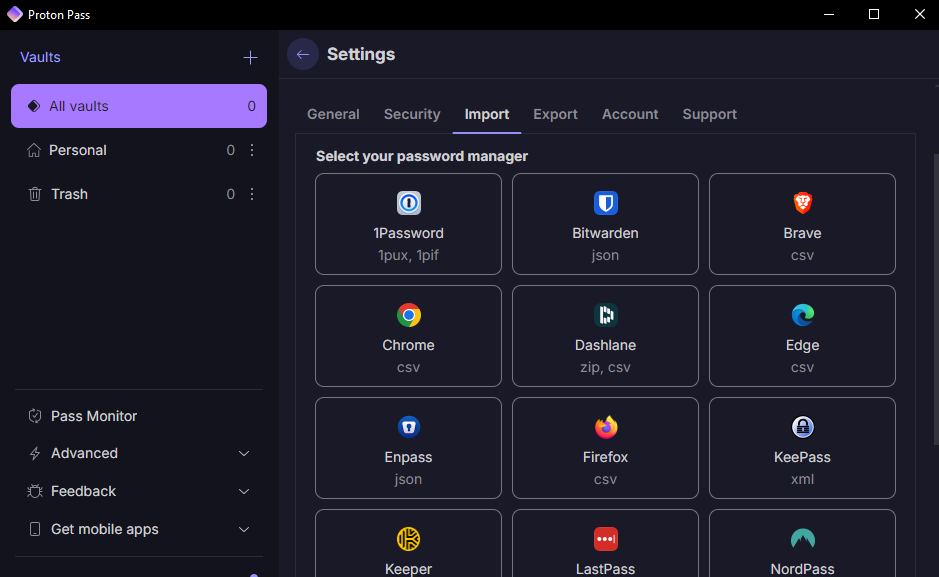
Task: Click the Edge card label text
Action: coord(802,345)
